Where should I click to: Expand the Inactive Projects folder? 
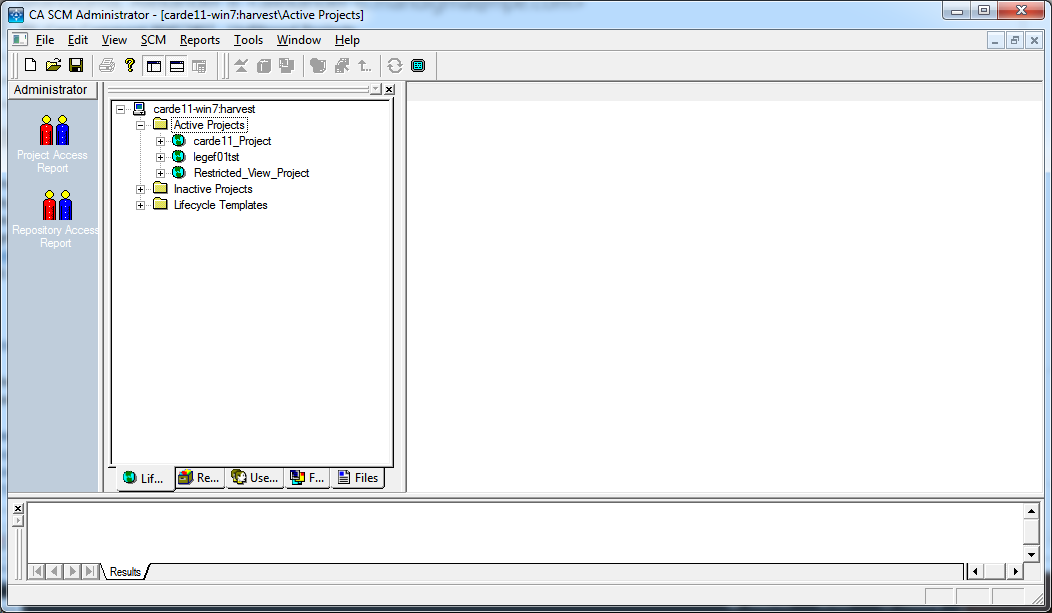pos(140,189)
